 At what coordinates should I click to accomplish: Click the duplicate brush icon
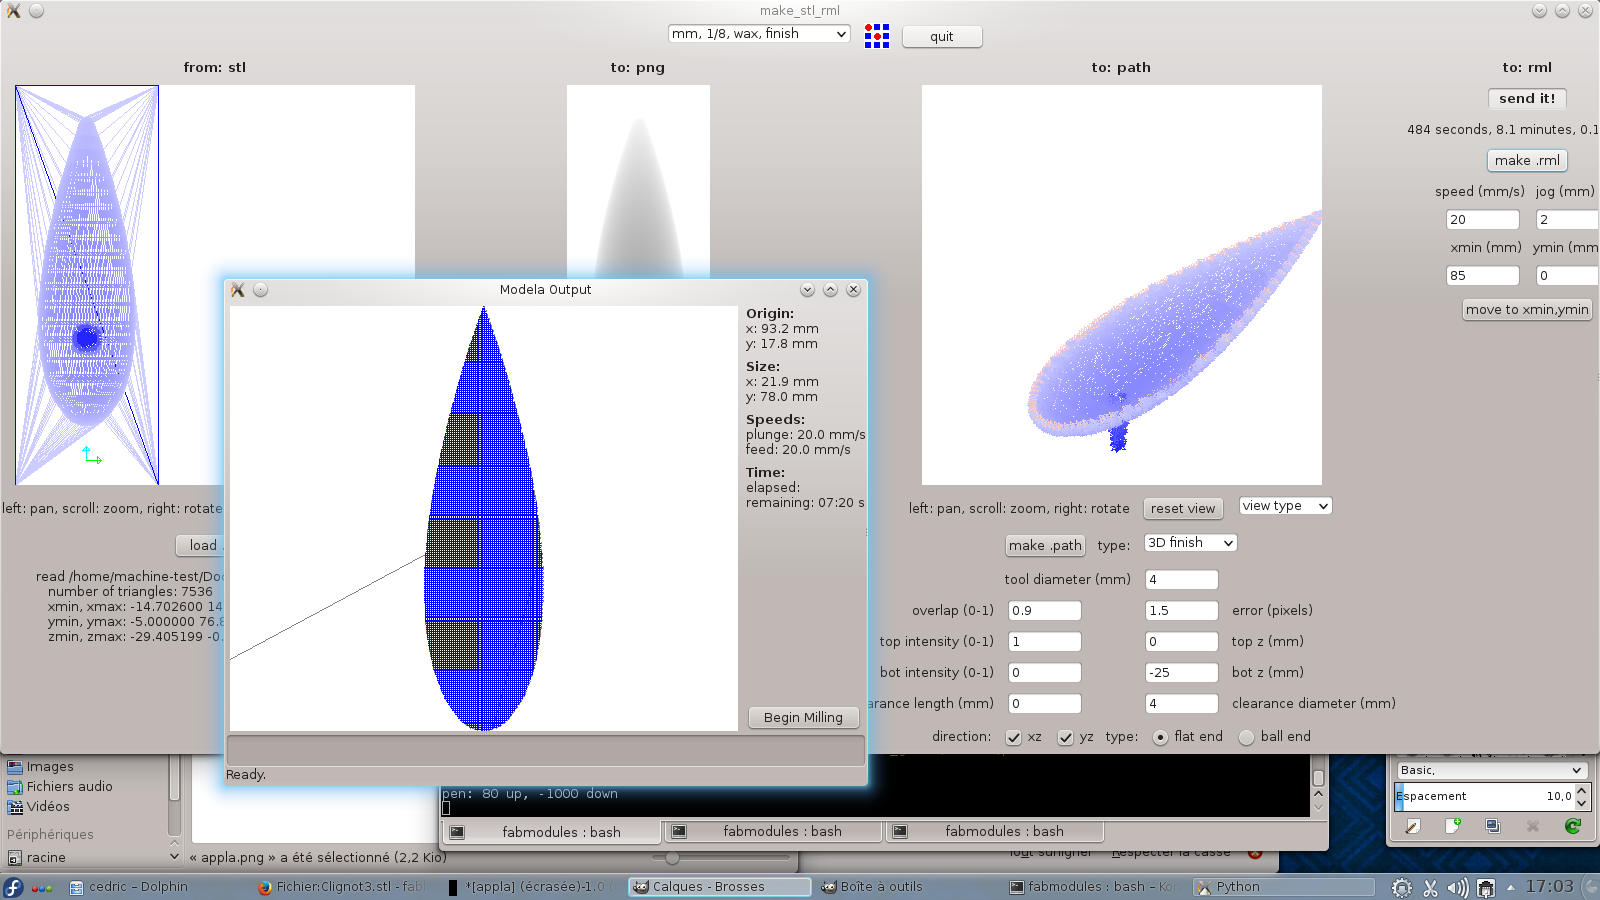1492,826
